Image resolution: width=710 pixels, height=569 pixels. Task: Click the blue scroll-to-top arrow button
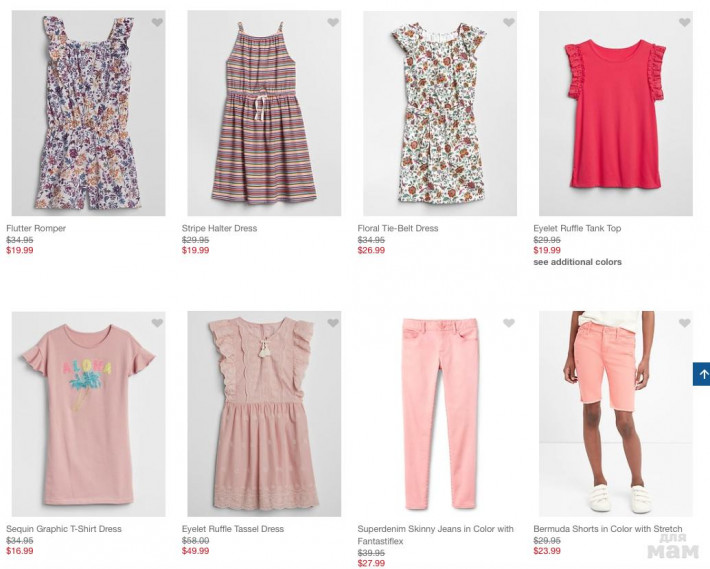pyautogui.click(x=701, y=374)
